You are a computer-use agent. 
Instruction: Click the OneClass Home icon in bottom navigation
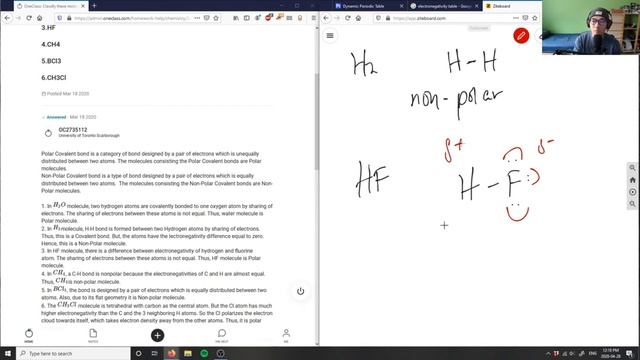coord(29,335)
